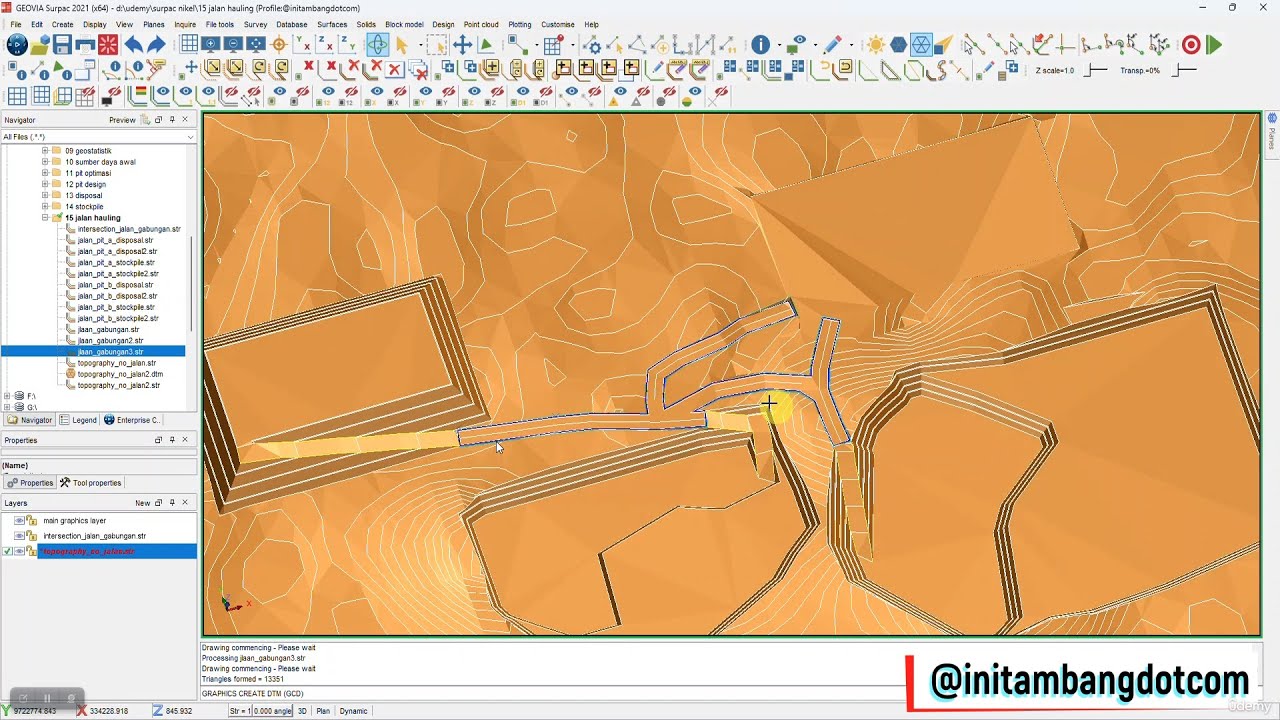Open the Surfaces menu

[332, 24]
